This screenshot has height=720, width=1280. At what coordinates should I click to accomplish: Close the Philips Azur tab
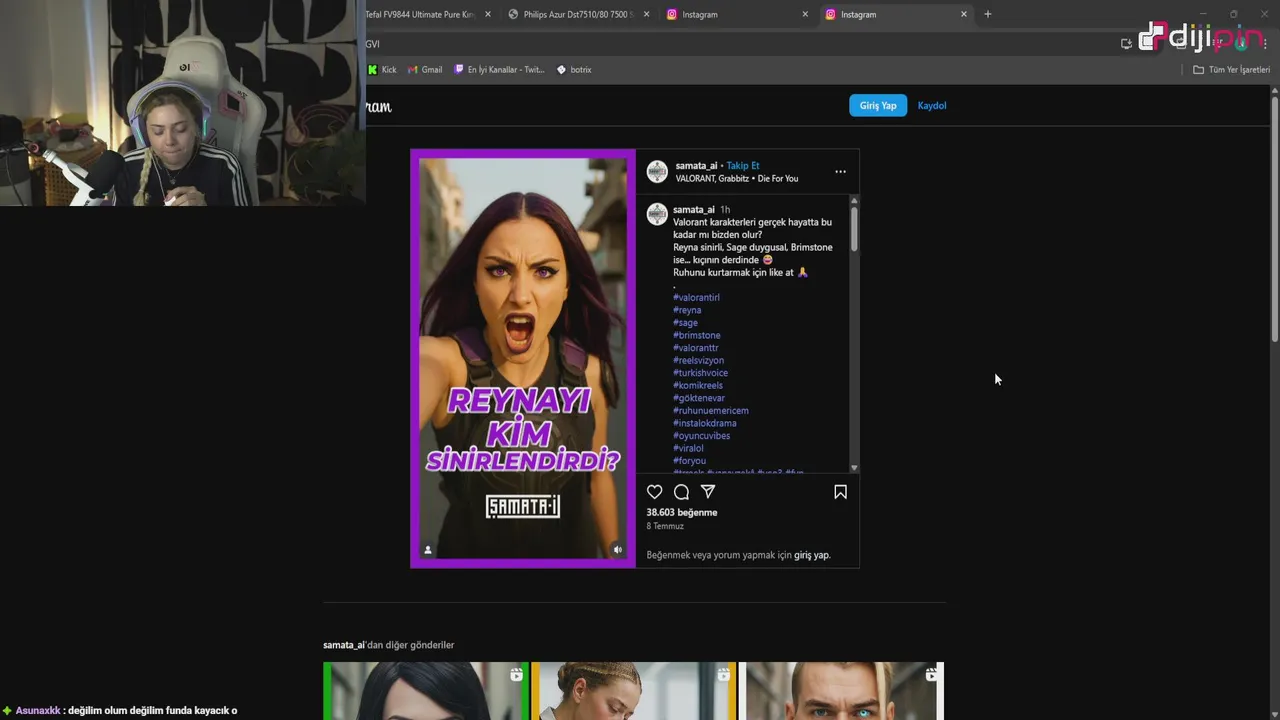point(646,14)
